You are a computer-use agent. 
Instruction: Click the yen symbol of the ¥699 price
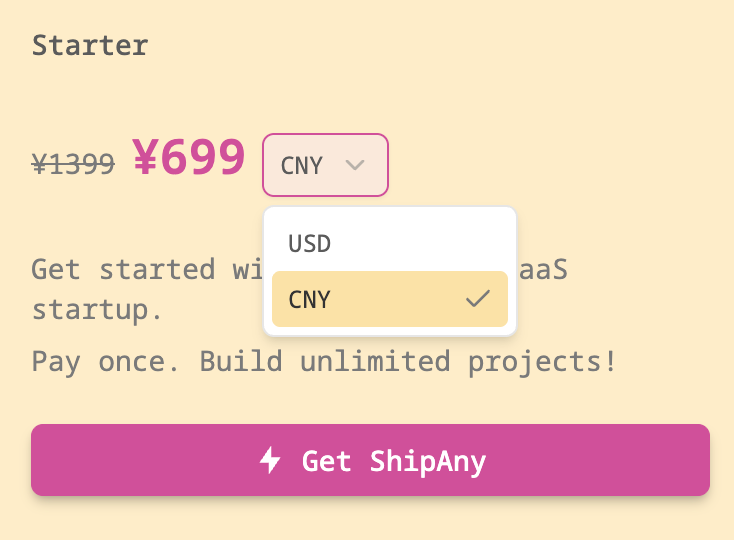click(x=146, y=157)
